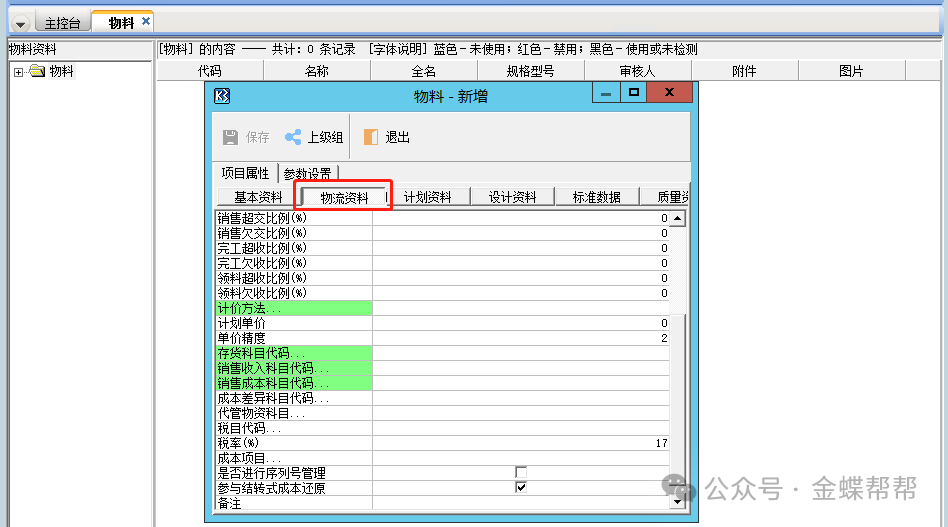The height and width of the screenshot is (527, 948).
Task: Select the 物料 tree item label
Action: point(61,71)
